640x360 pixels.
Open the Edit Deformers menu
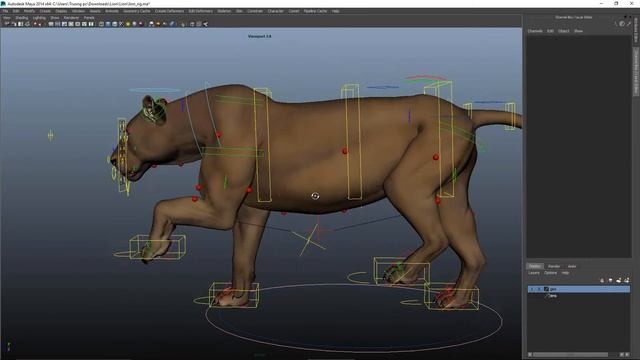[x=200, y=11]
